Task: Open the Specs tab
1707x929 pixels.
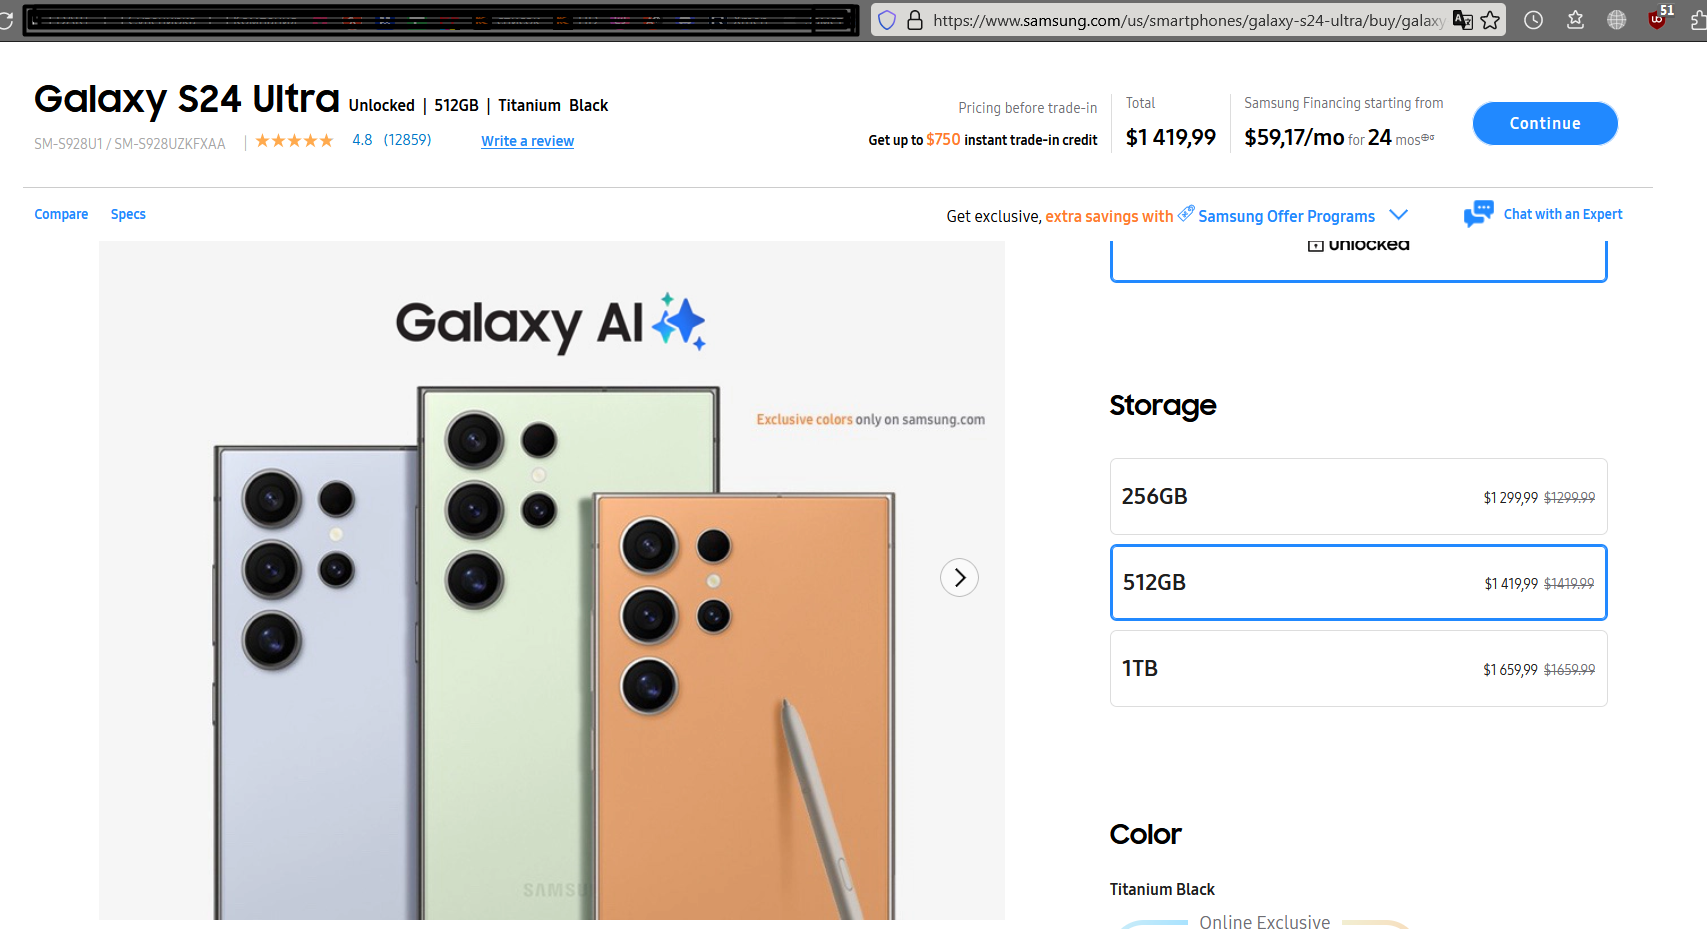Action: [x=128, y=214]
